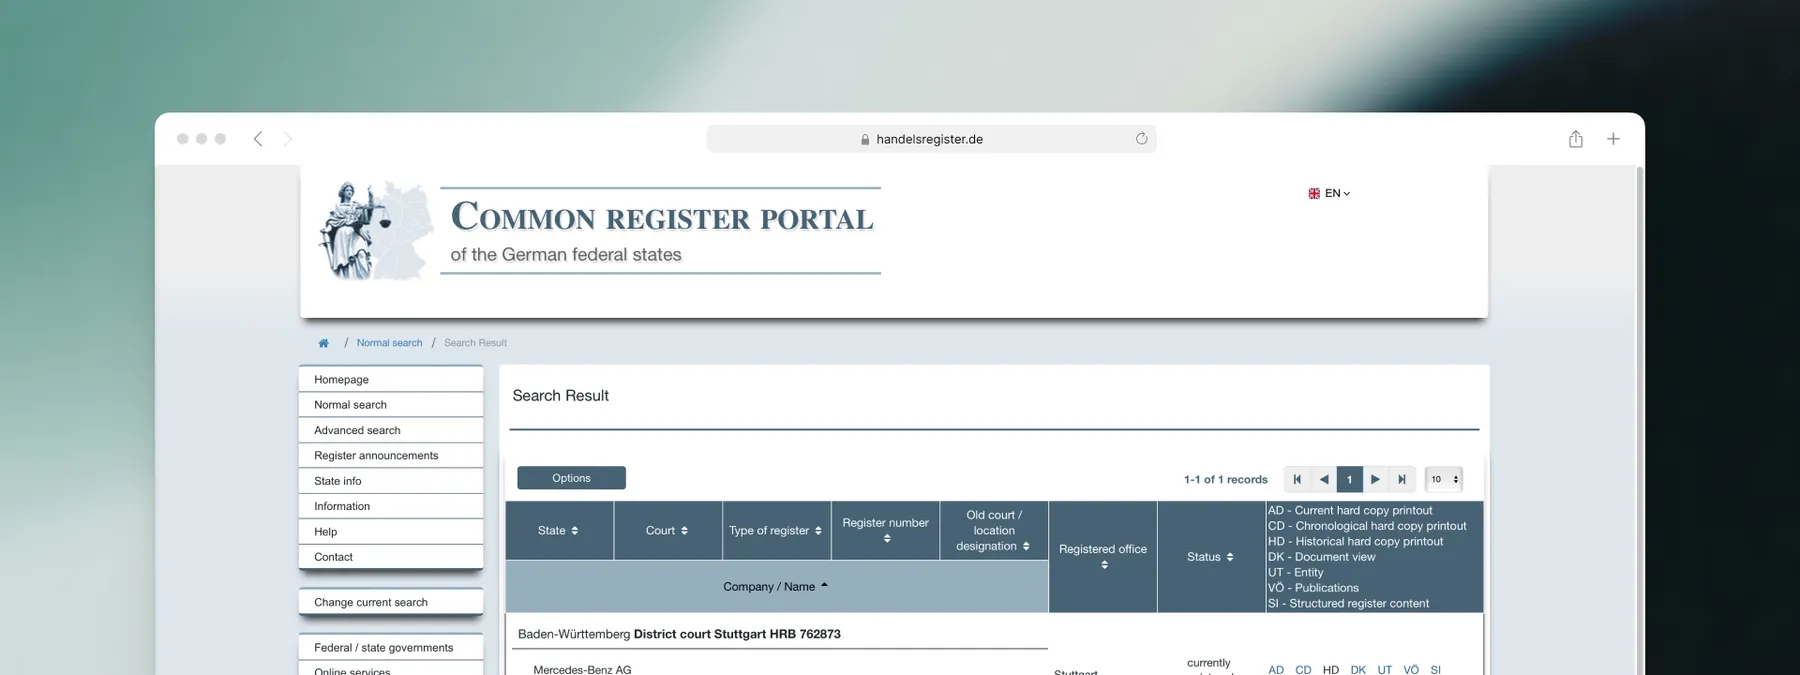
Task: Sort by Type of register
Action: point(776,530)
